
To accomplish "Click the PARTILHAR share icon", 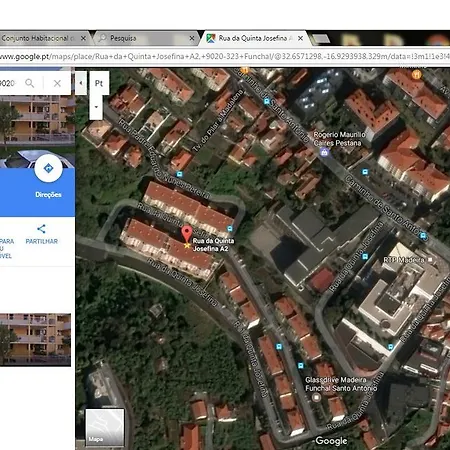I will coord(41,229).
